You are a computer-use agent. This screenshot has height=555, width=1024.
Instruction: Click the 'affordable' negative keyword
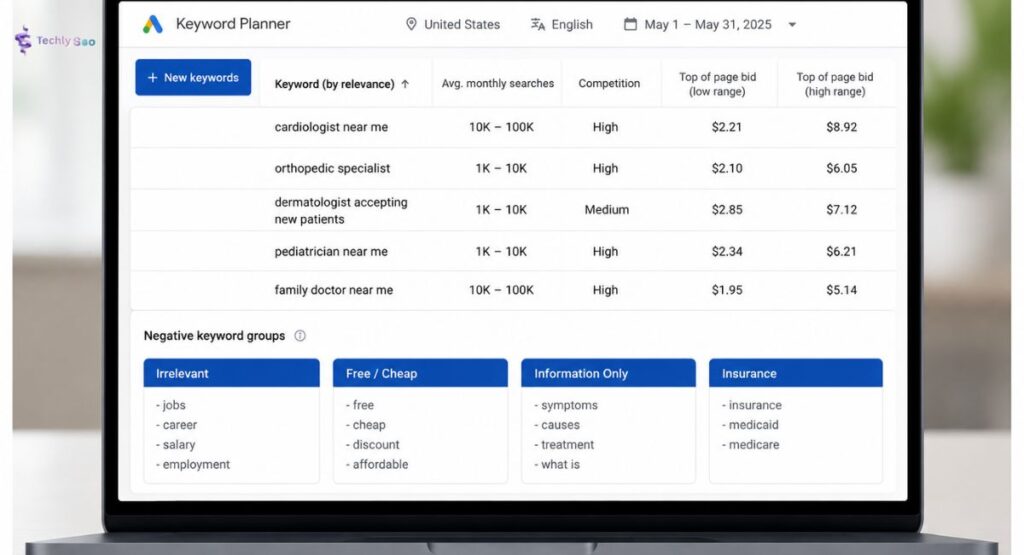point(381,464)
